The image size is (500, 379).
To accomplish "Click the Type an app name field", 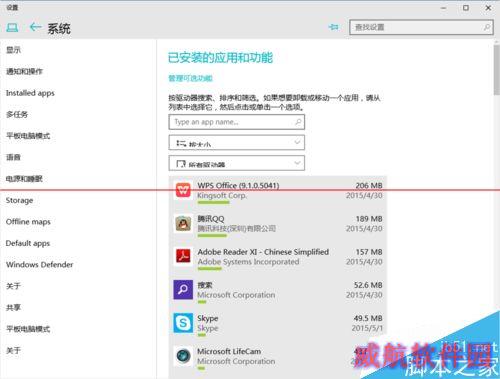I will coord(237,122).
